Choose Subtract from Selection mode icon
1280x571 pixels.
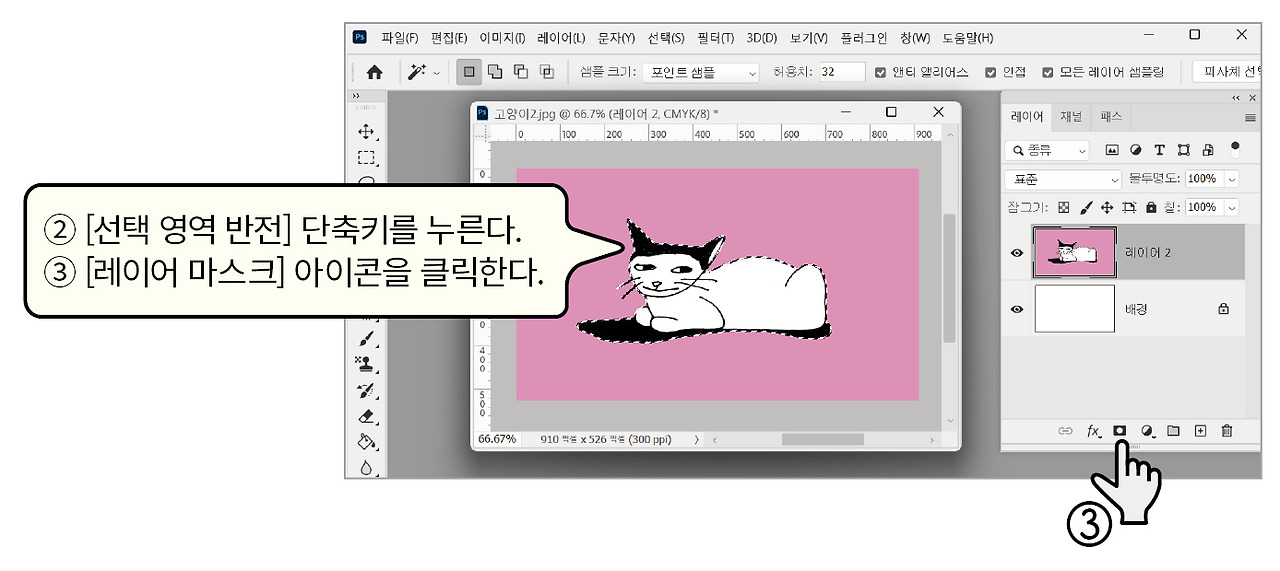click(x=520, y=72)
